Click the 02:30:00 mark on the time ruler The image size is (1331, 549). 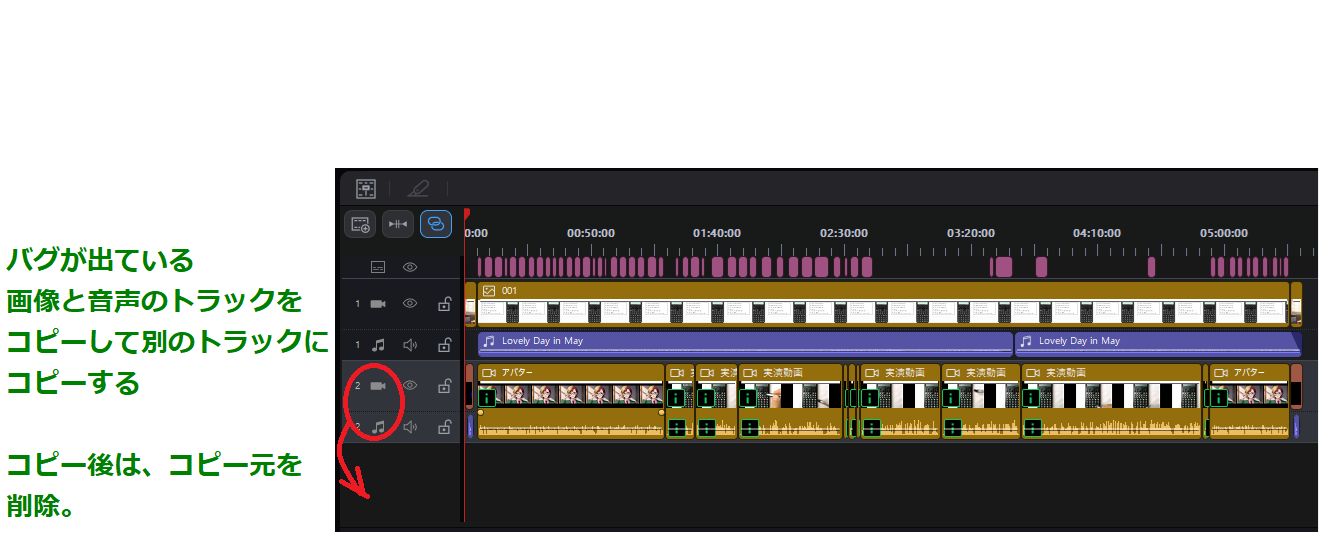click(x=844, y=233)
